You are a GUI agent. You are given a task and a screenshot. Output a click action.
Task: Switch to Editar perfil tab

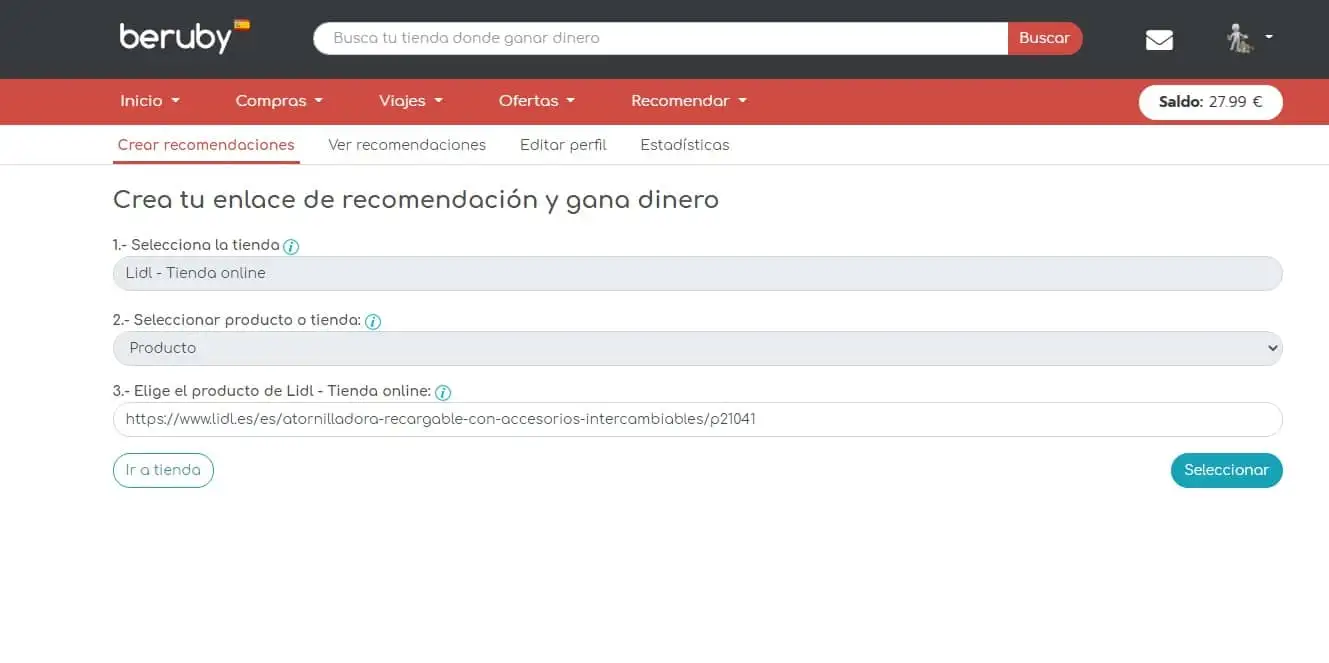pos(563,145)
